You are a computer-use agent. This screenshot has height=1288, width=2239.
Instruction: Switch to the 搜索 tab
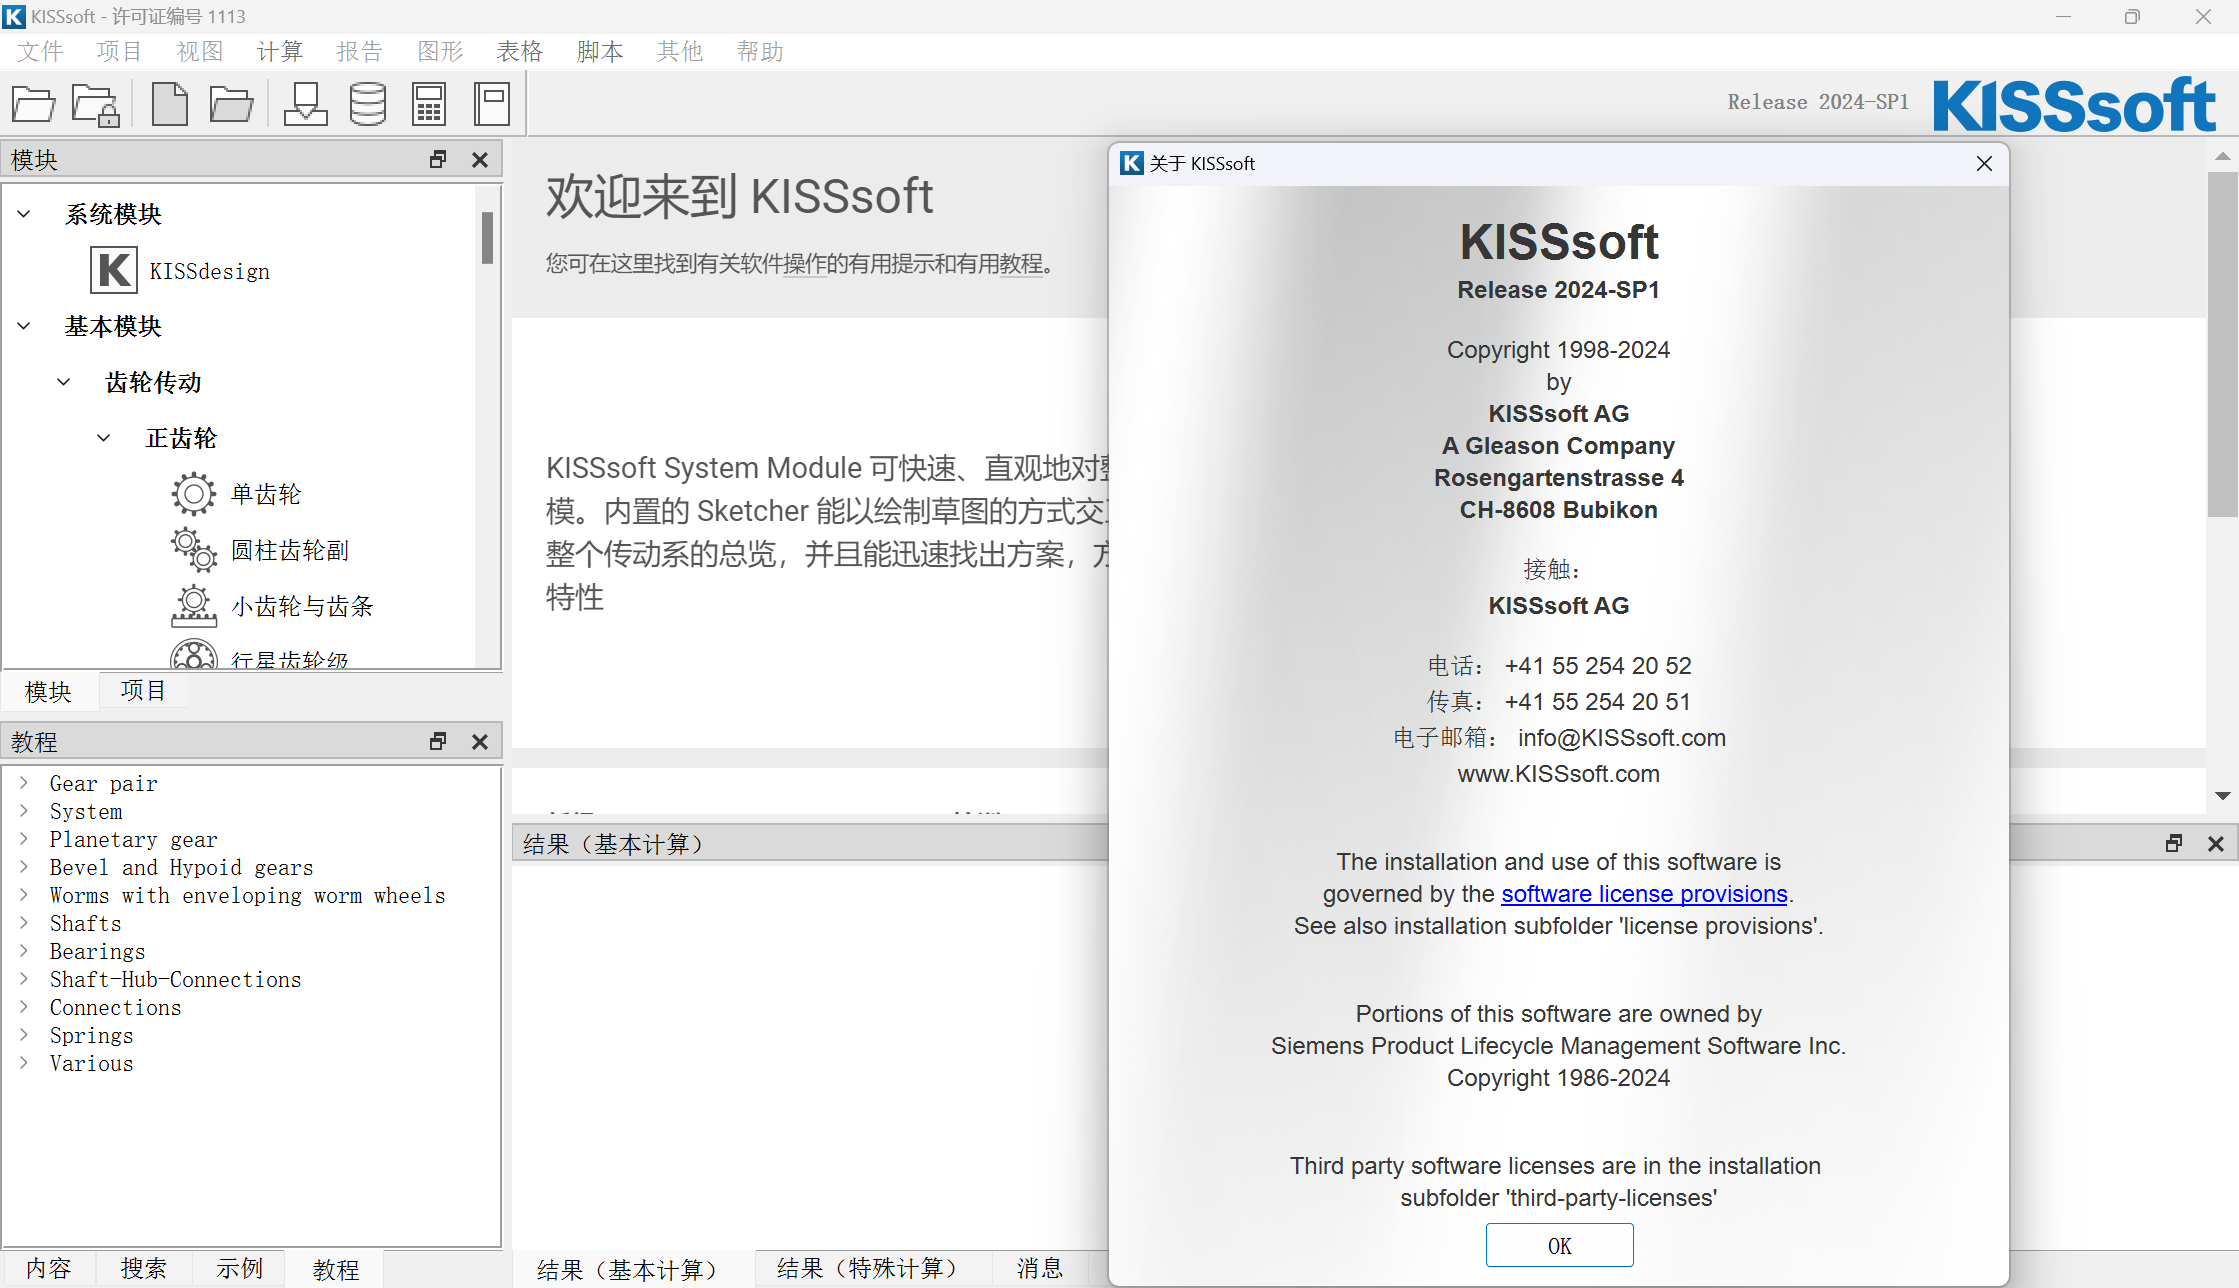[x=143, y=1268]
